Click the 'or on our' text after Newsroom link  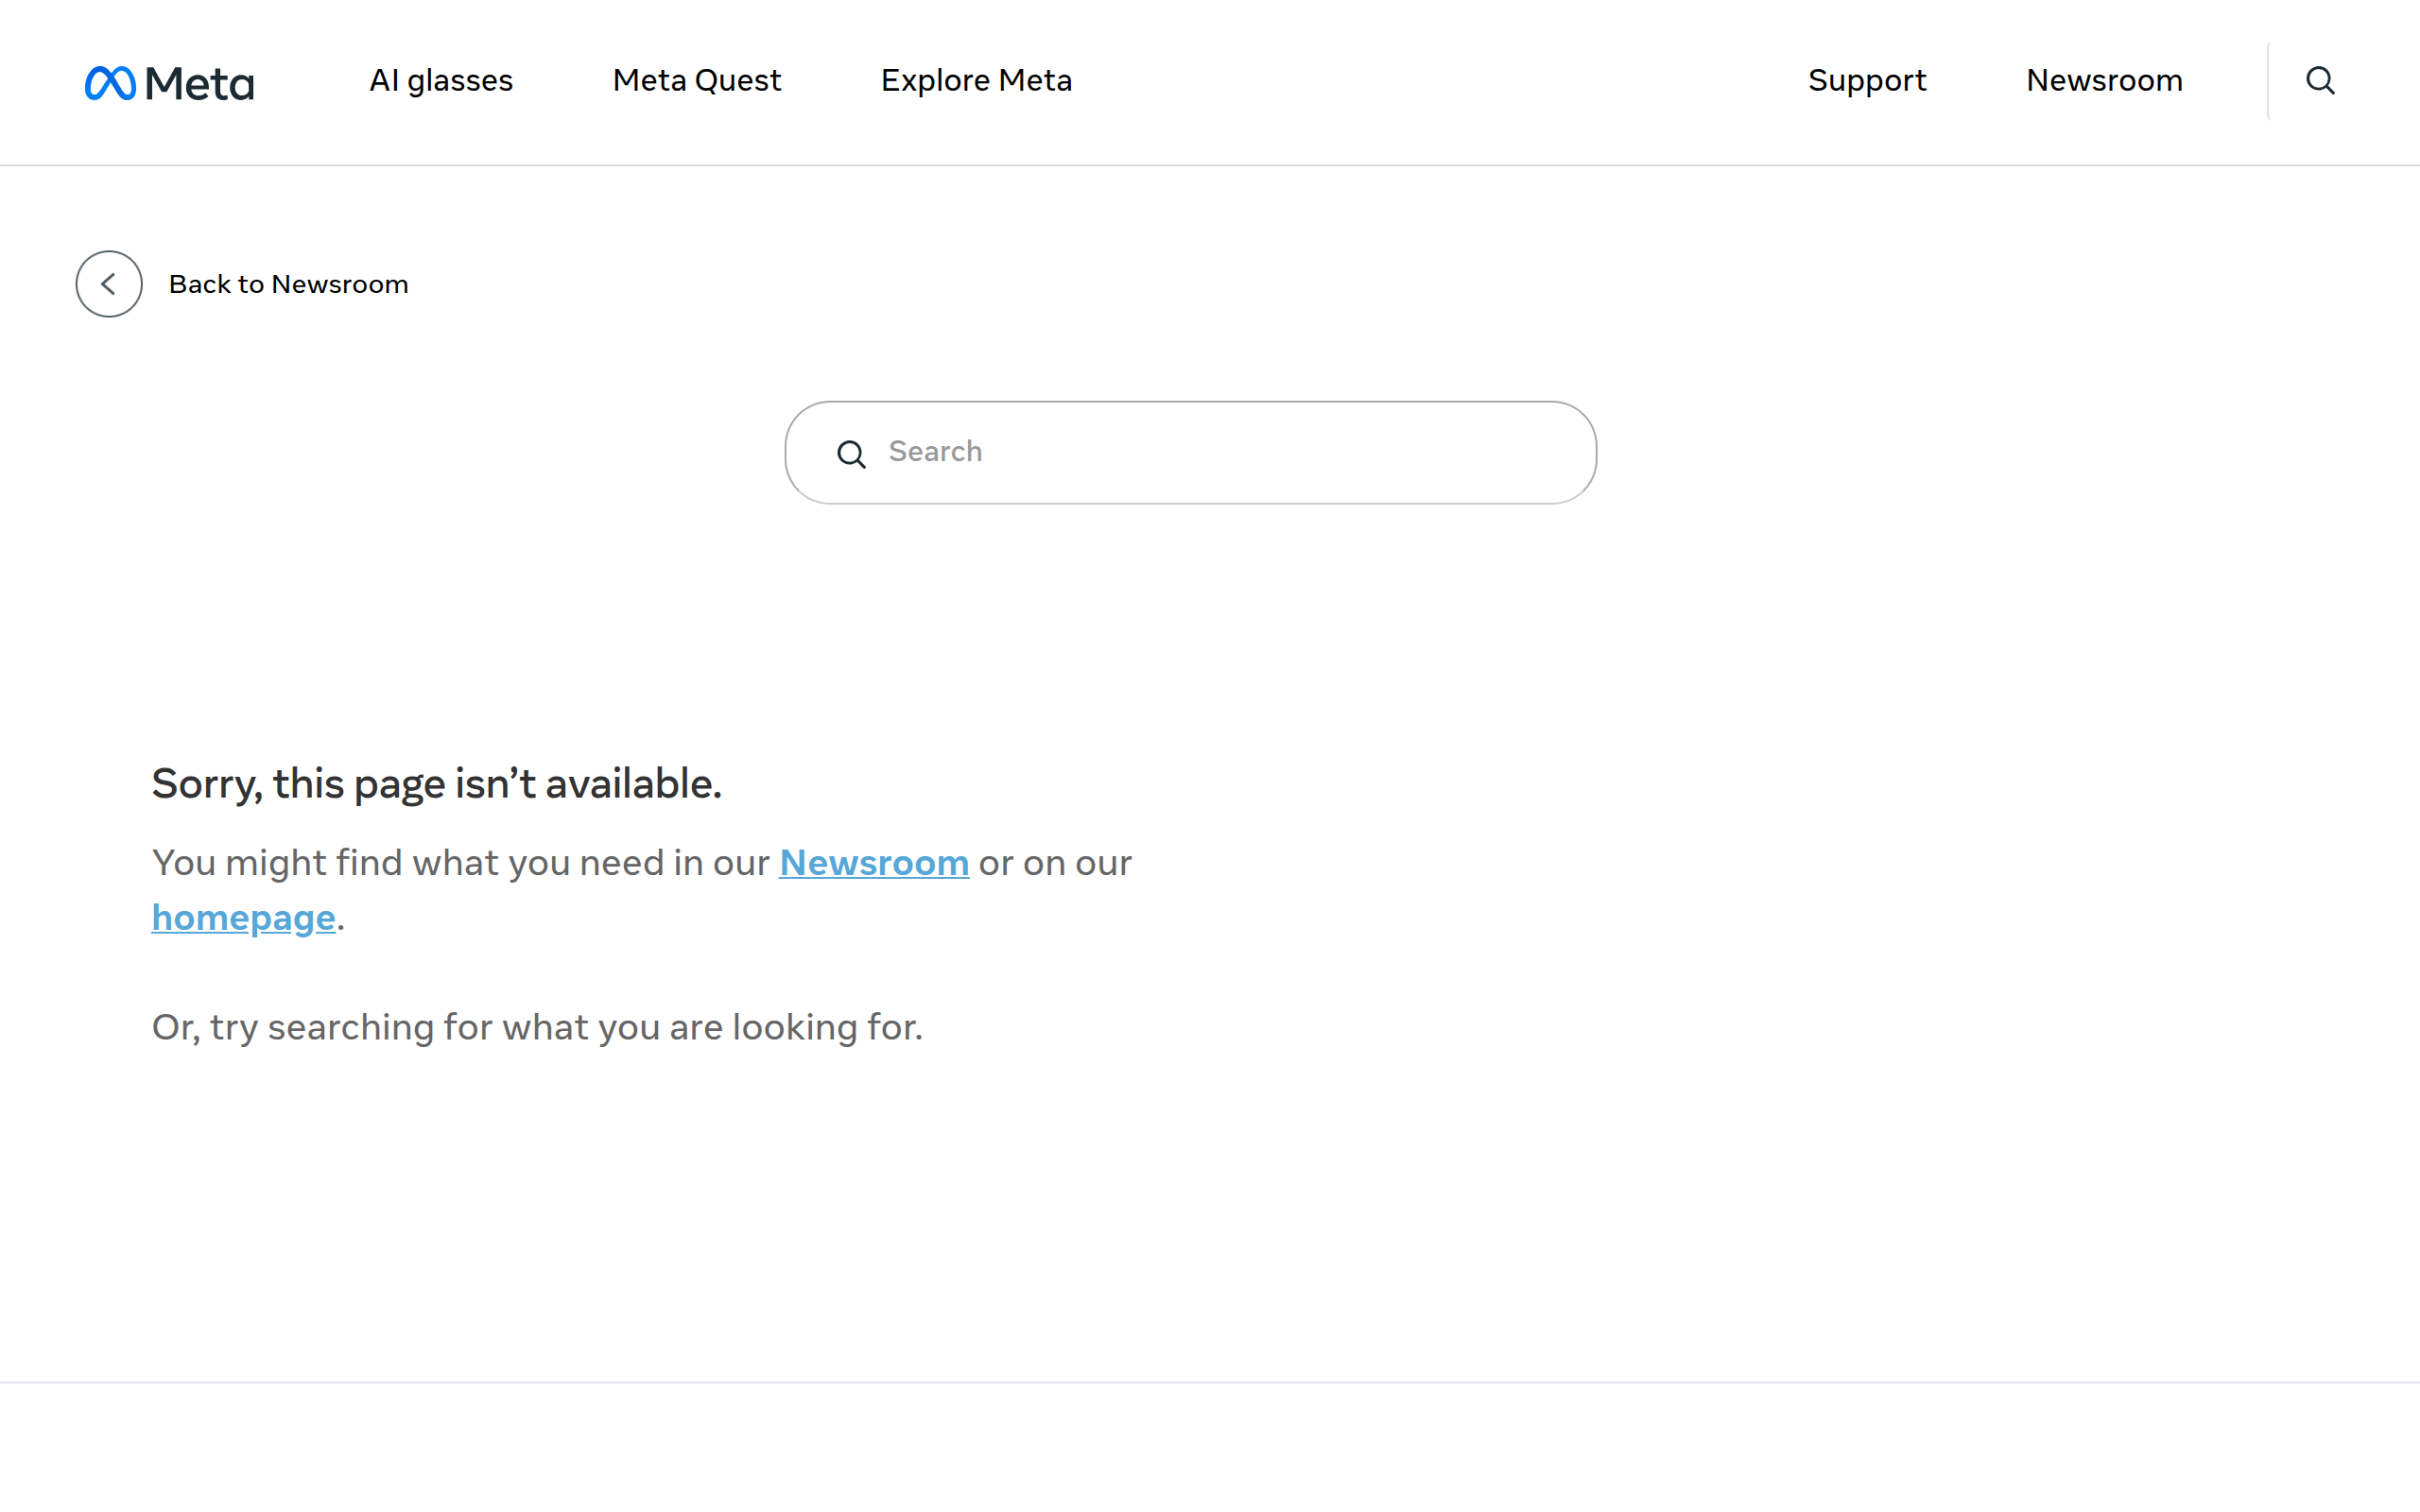coord(1055,862)
